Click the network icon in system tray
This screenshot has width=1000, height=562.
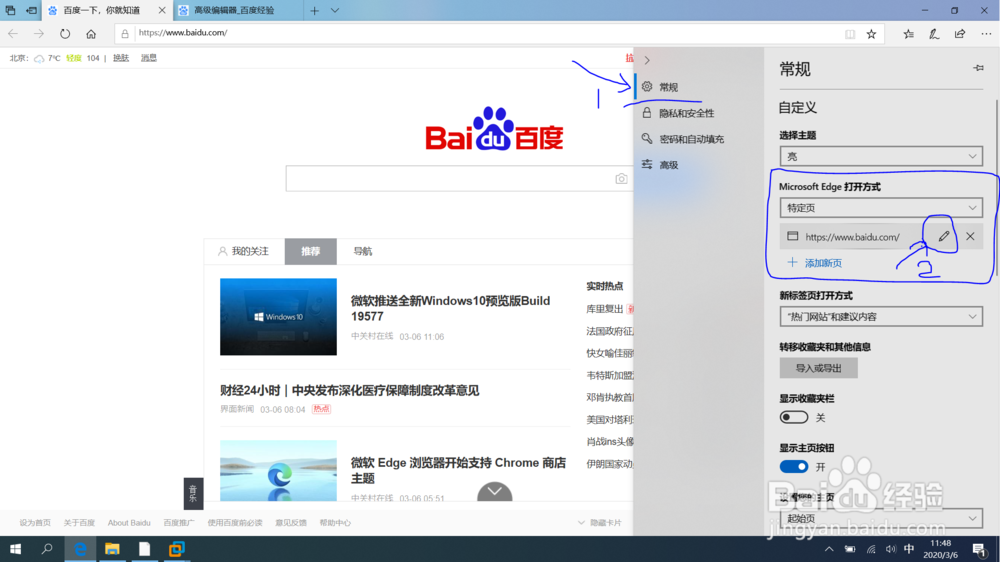point(871,549)
